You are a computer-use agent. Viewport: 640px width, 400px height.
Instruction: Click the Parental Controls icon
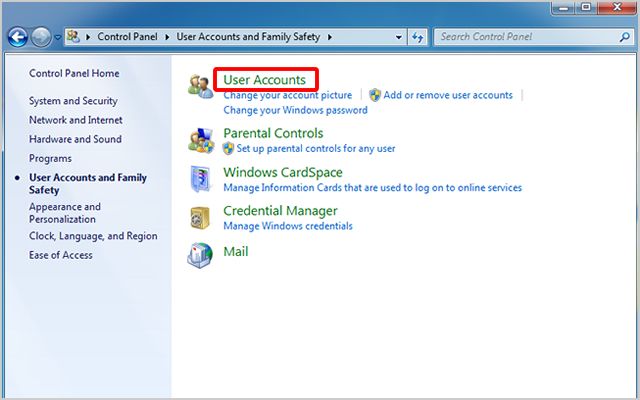[200, 139]
